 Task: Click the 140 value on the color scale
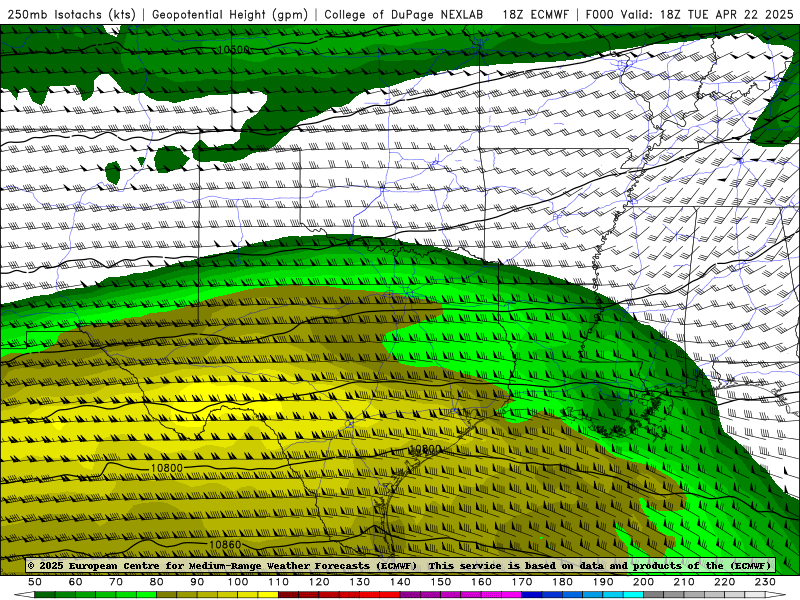(400, 582)
